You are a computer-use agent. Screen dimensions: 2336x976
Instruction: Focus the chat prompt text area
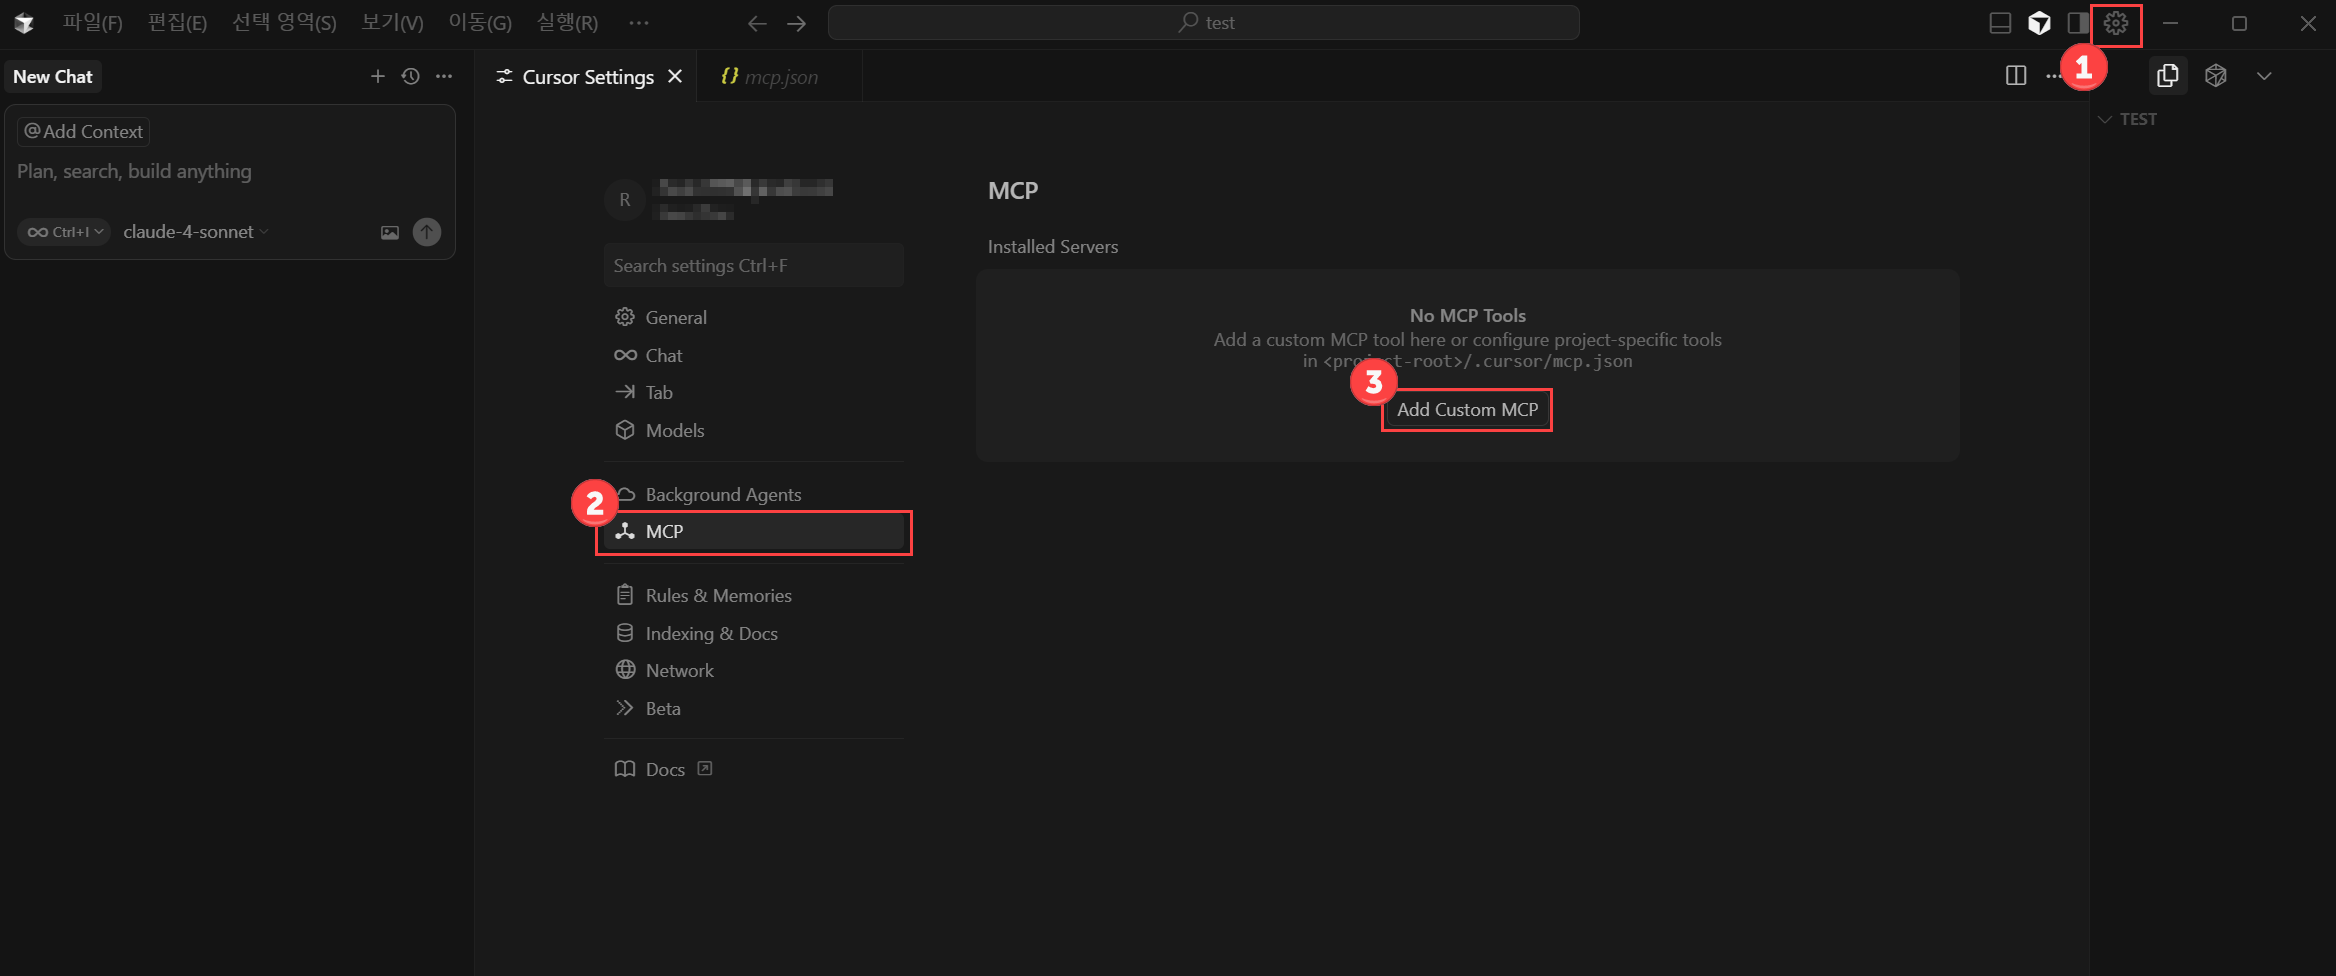point(230,172)
